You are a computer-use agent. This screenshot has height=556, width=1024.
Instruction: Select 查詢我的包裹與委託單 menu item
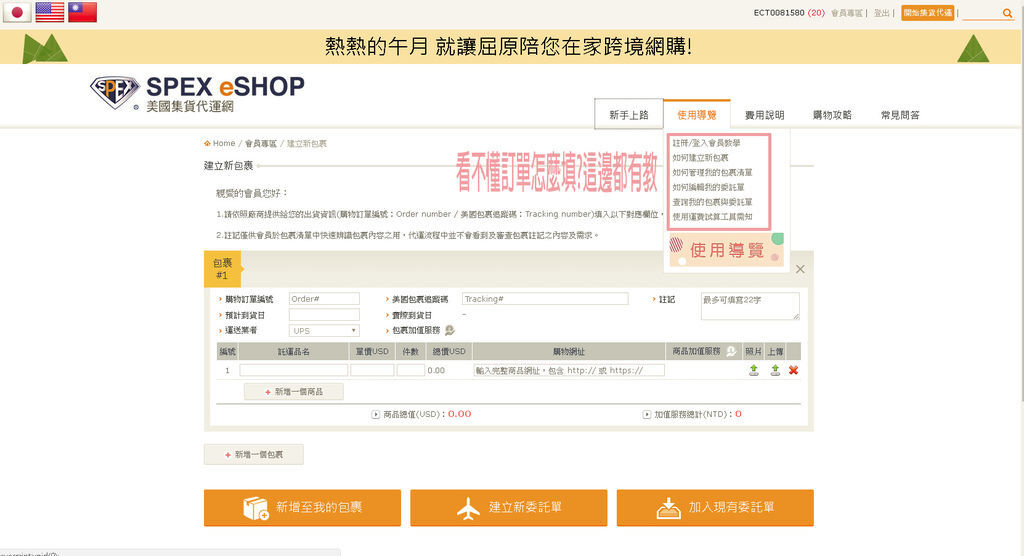[712, 202]
